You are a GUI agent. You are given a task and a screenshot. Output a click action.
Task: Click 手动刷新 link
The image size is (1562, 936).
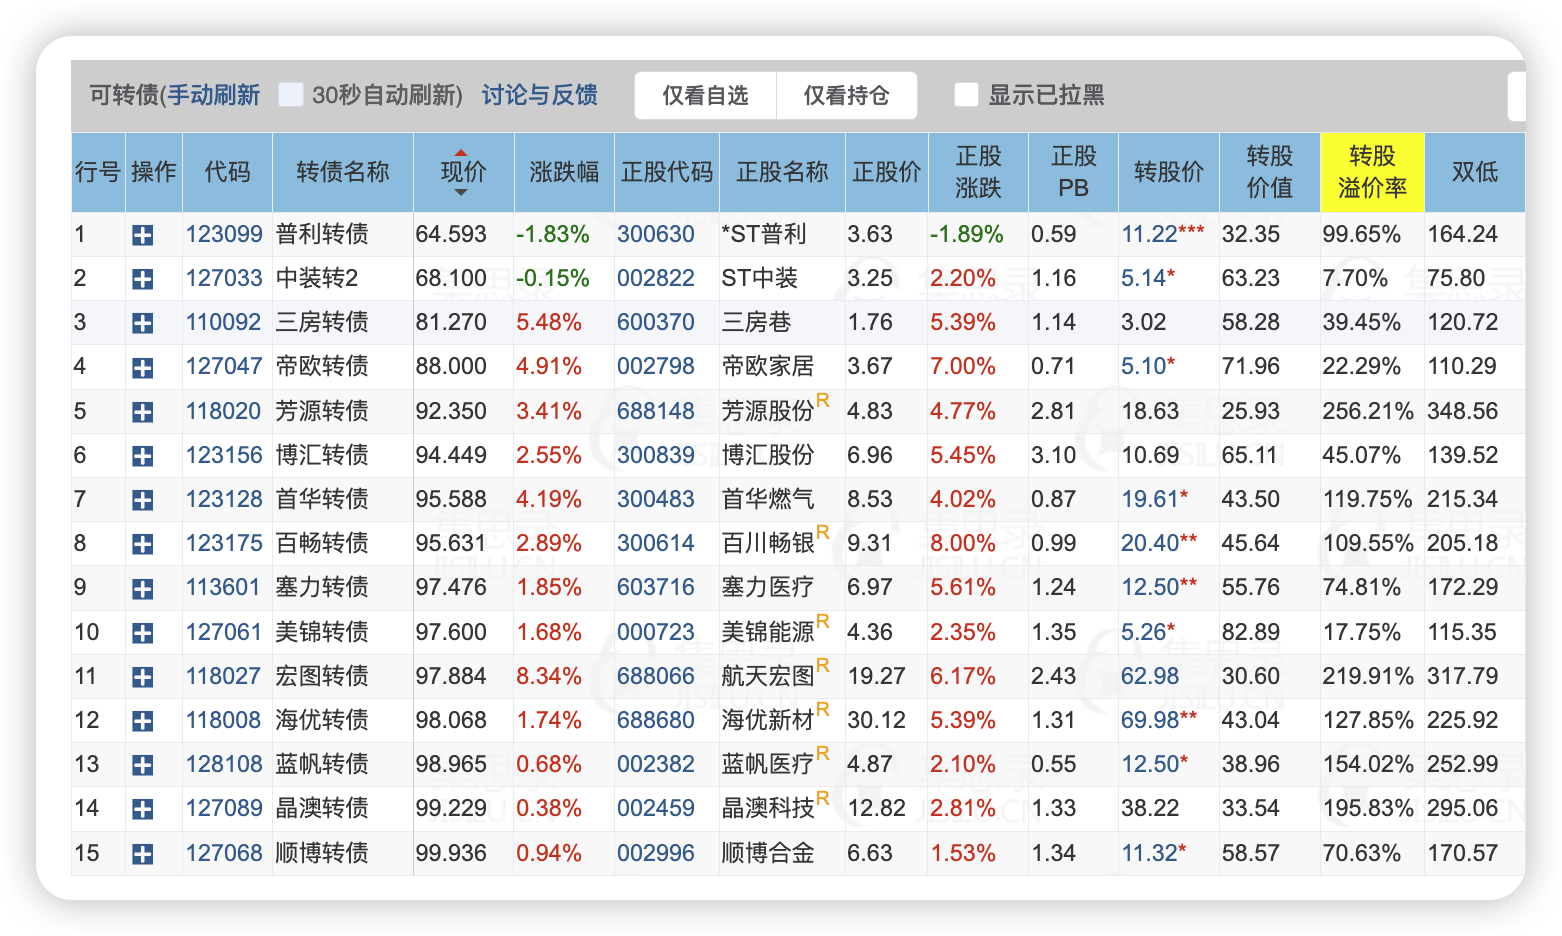click(213, 95)
